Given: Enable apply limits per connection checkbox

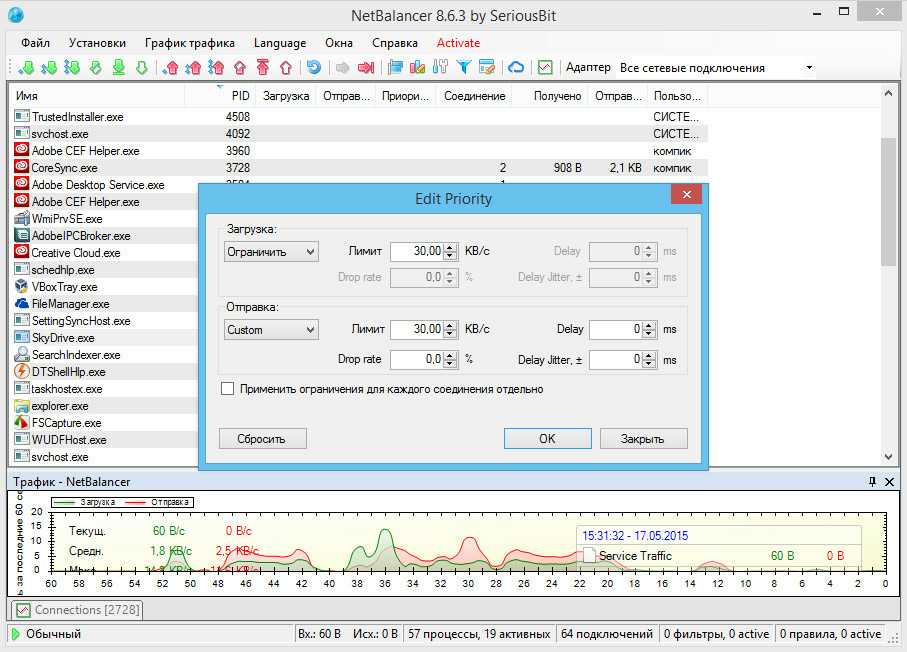Looking at the screenshot, I should click(227, 389).
